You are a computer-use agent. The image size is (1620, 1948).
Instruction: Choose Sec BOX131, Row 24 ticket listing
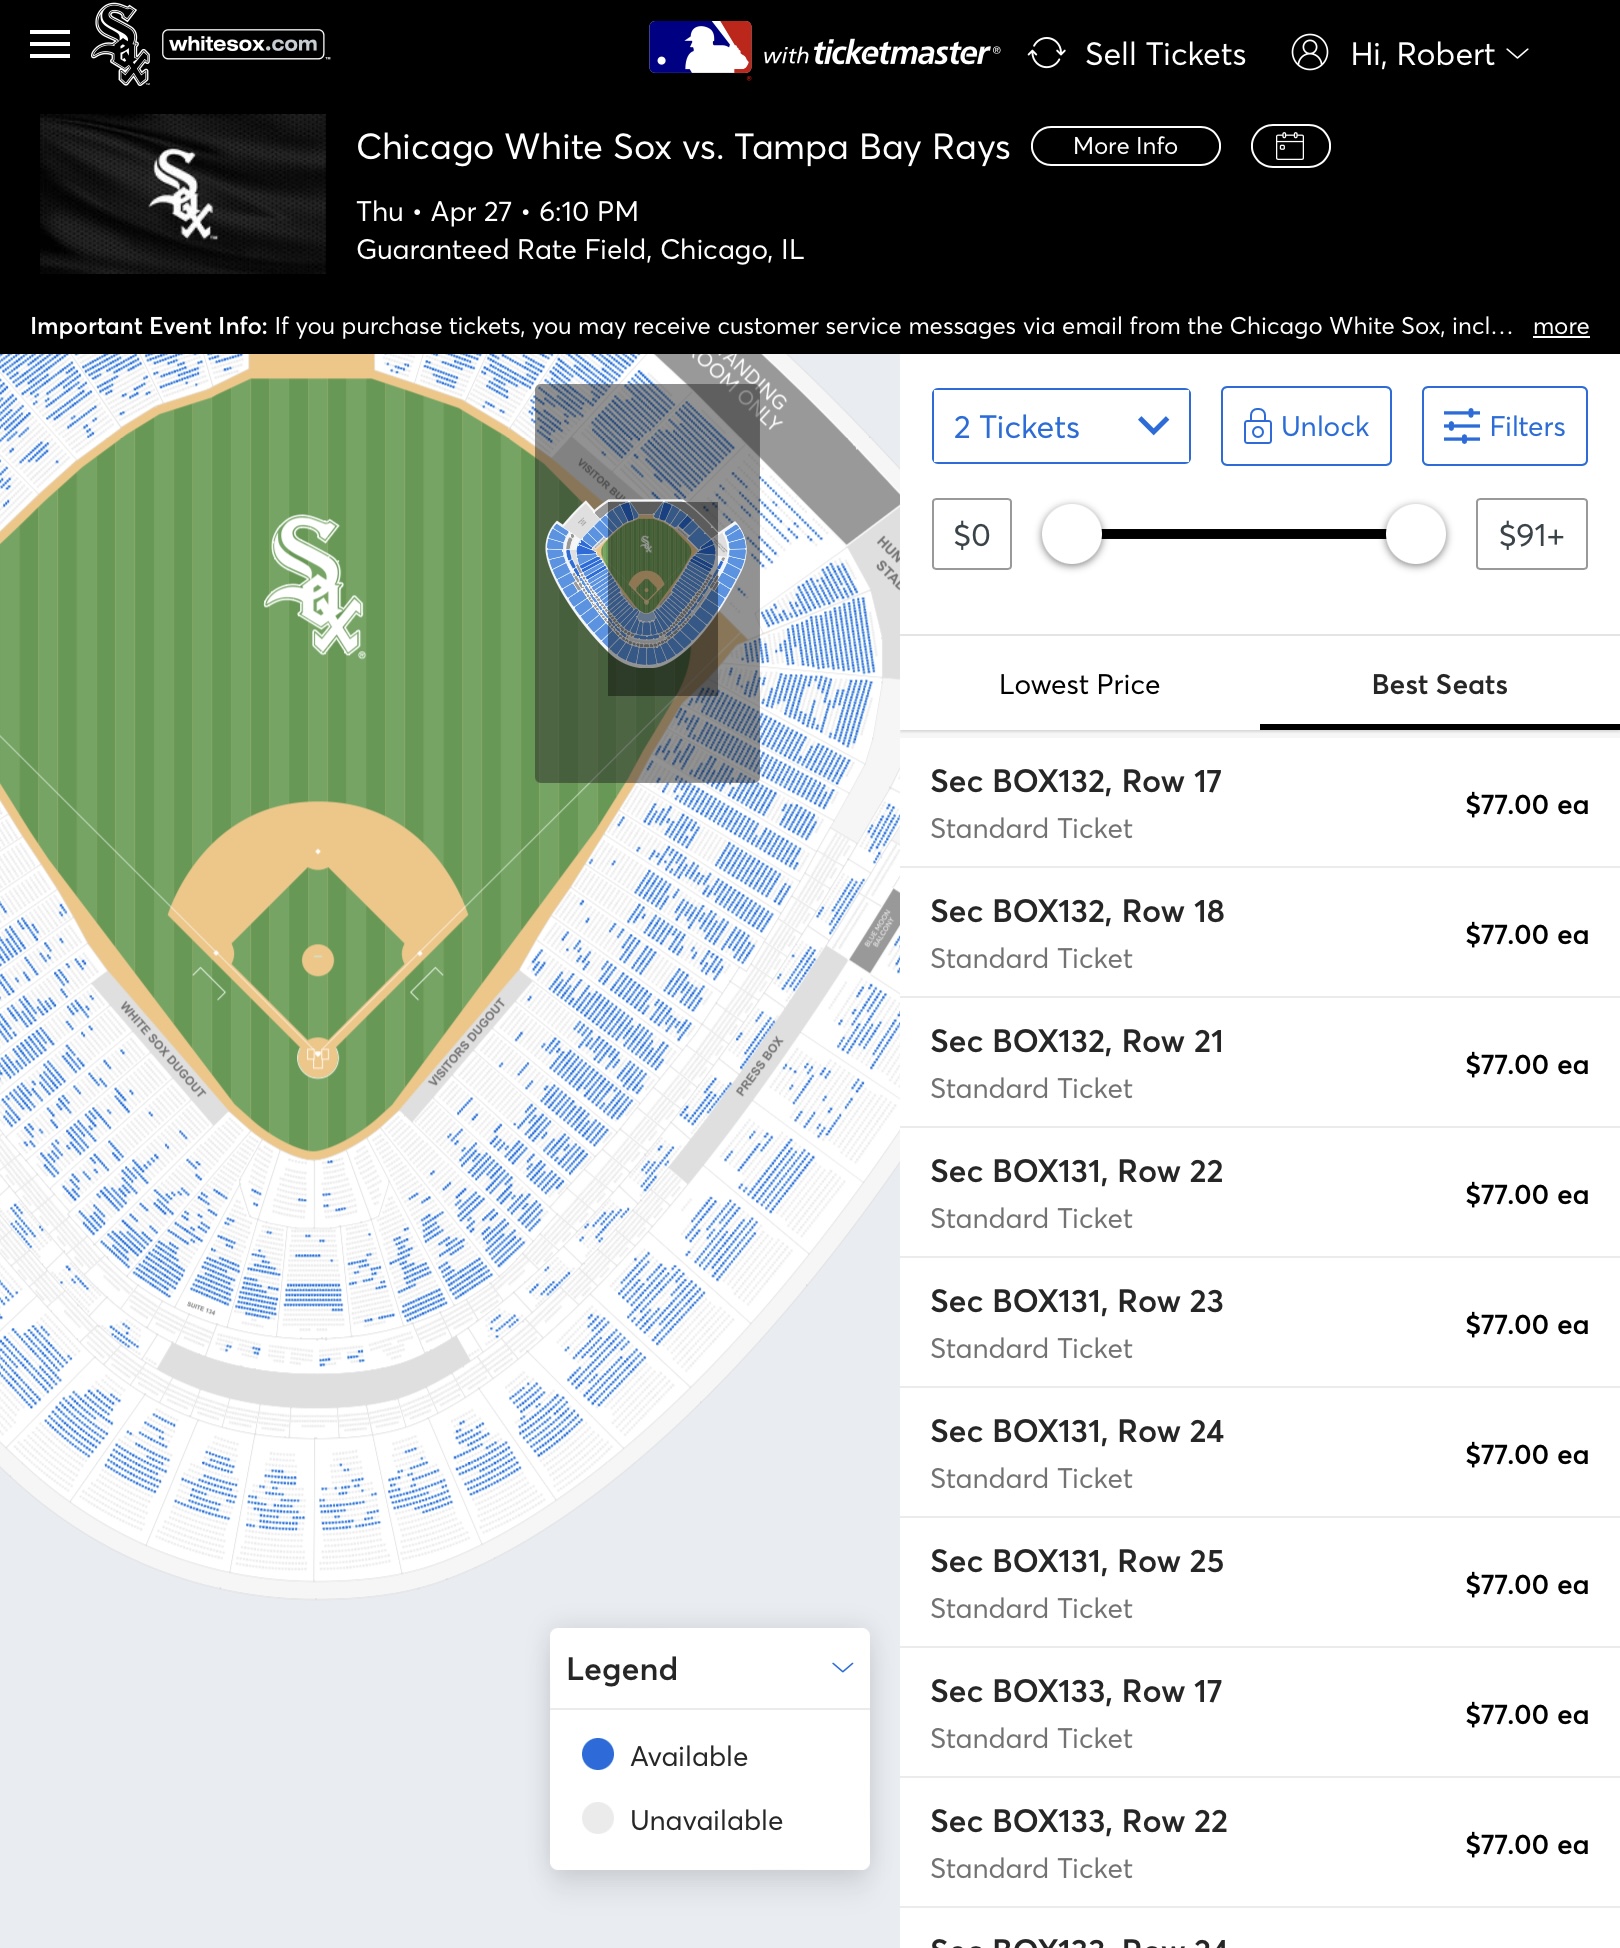[1260, 1453]
